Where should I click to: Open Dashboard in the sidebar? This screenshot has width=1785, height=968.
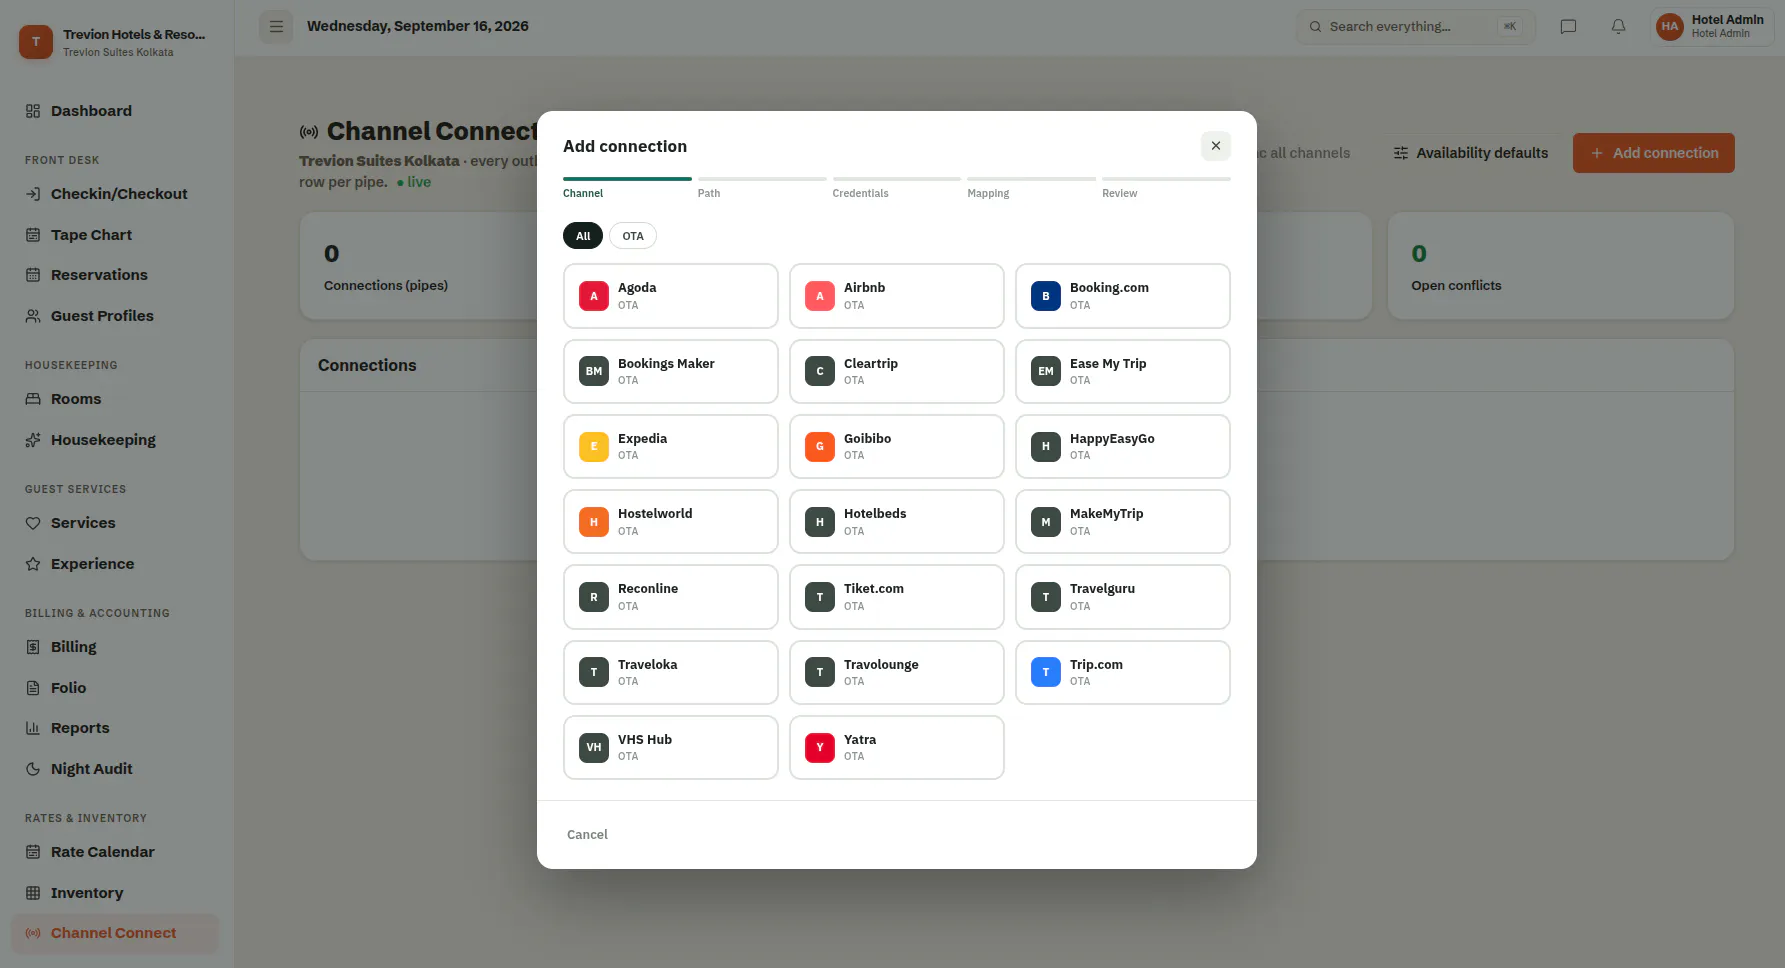115,111
